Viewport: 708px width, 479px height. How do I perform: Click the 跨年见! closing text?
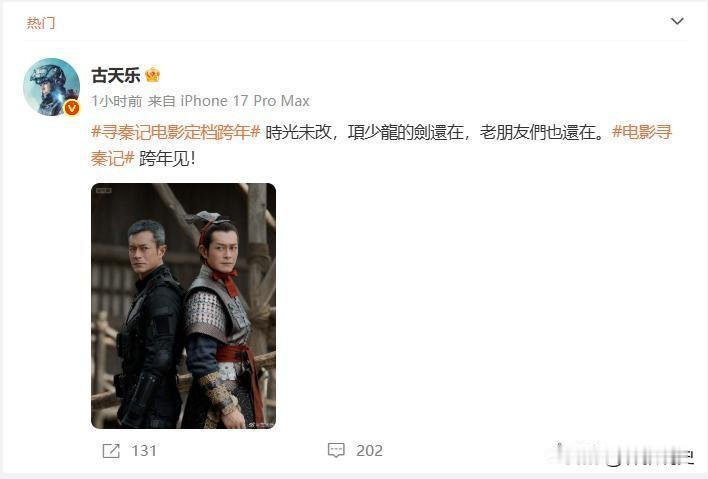[x=167, y=158]
